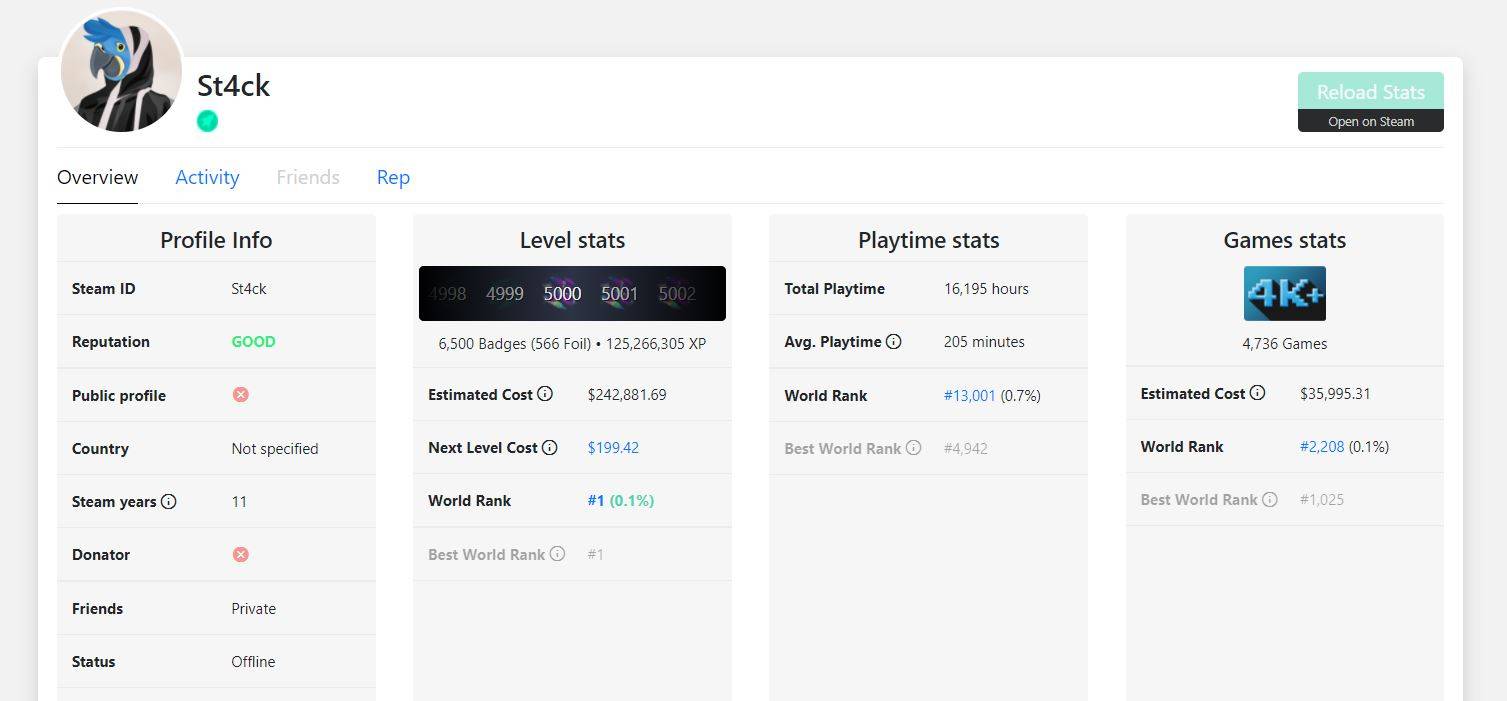
Task: Follow the #13,001 playtime rank link
Action: coord(969,395)
